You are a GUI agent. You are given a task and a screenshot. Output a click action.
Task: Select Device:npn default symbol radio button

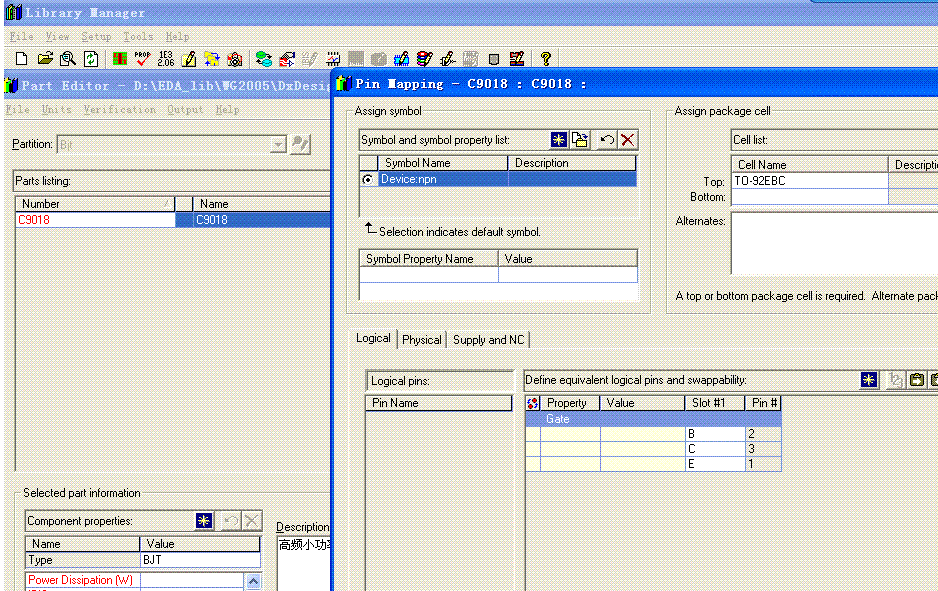(368, 179)
